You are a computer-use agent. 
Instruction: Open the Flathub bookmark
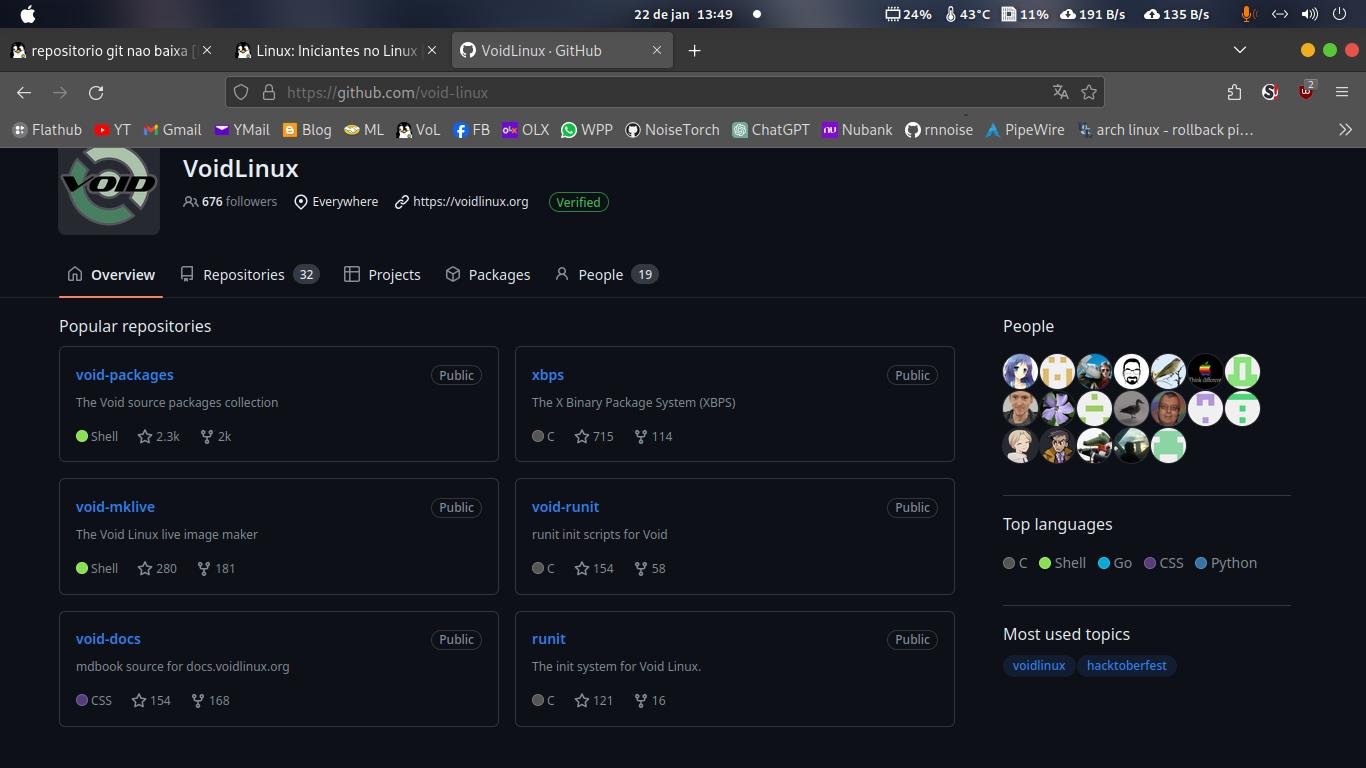click(x=47, y=130)
